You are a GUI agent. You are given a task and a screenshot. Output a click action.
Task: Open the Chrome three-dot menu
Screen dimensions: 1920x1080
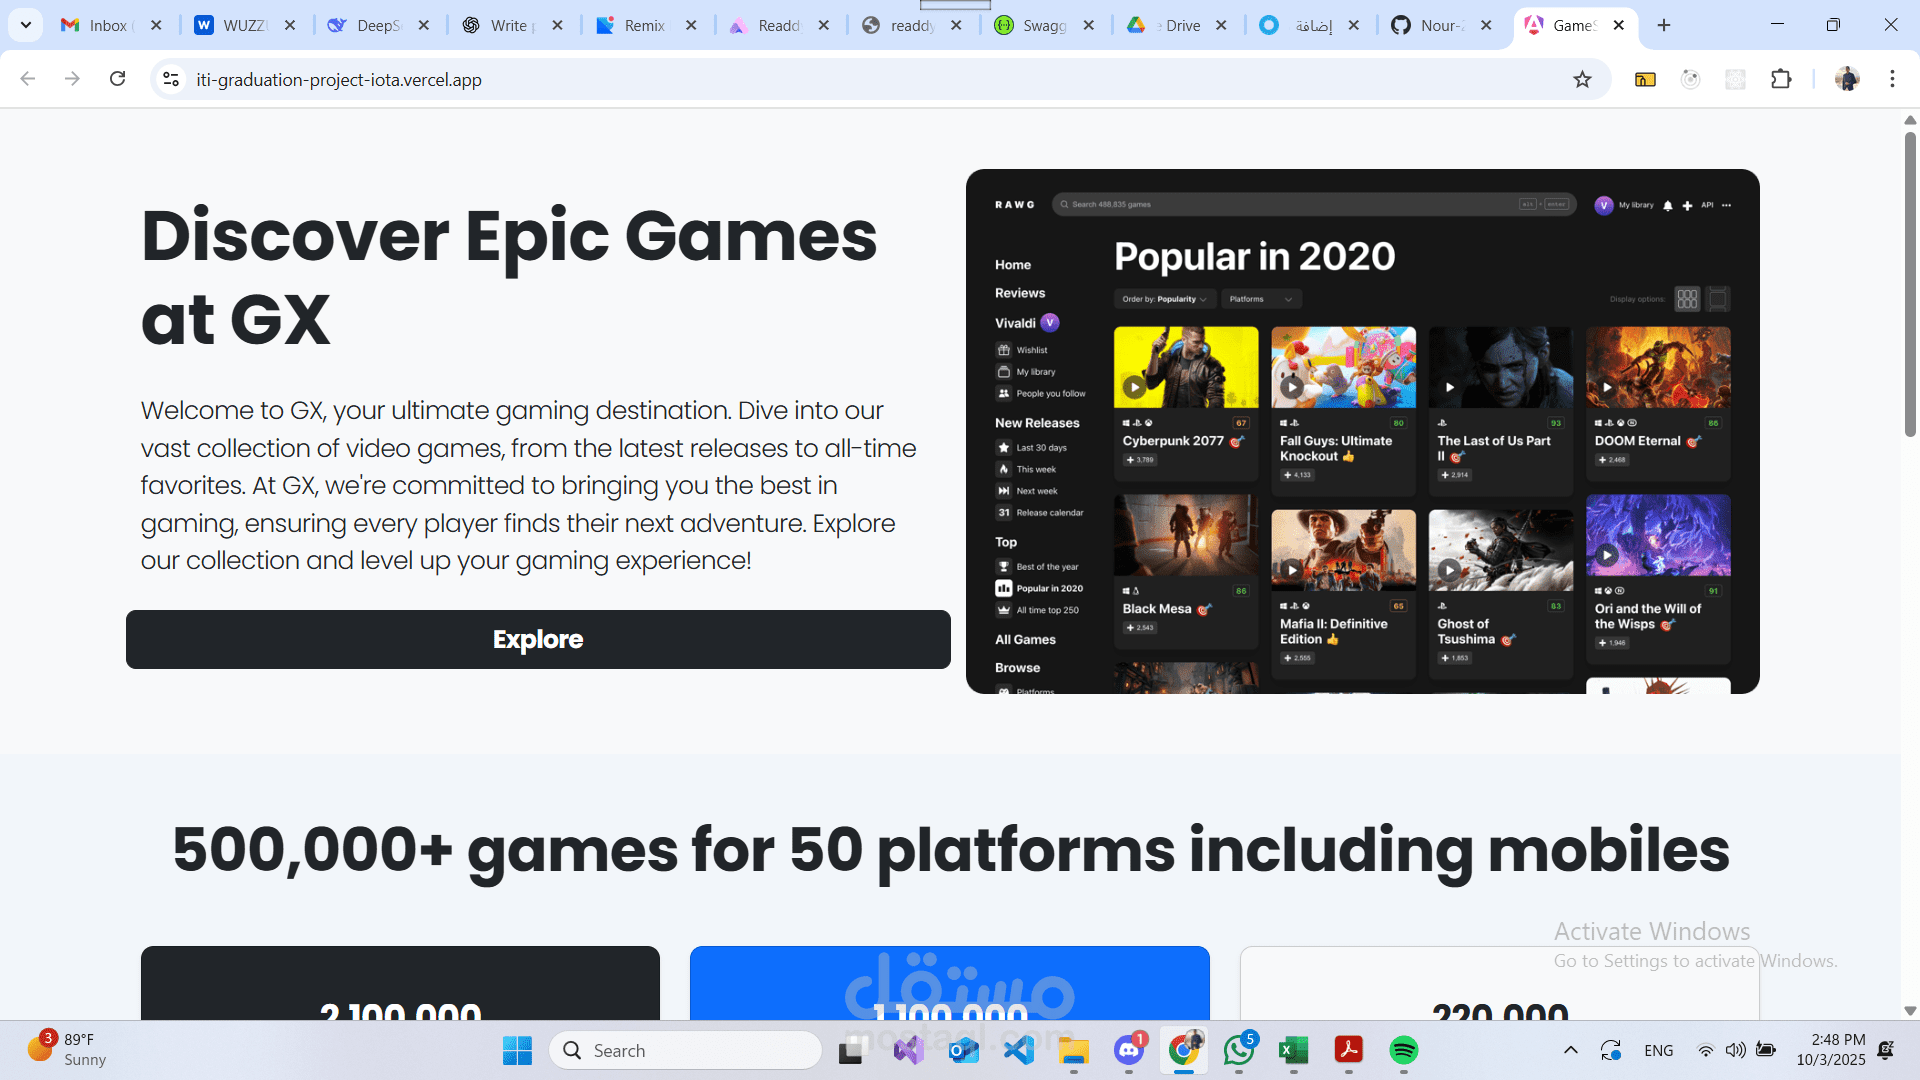click(1892, 79)
